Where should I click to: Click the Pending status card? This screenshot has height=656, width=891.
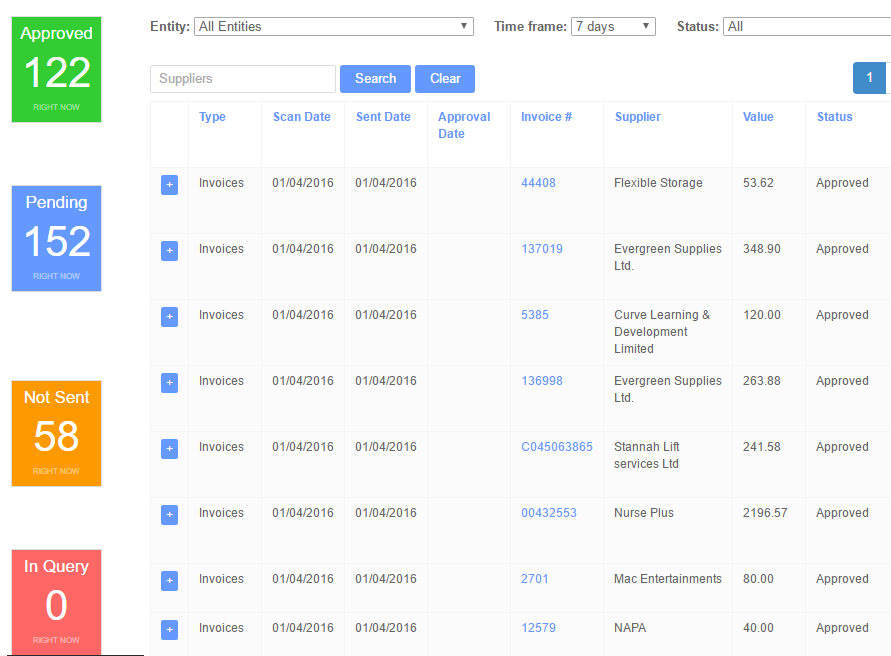(x=56, y=238)
